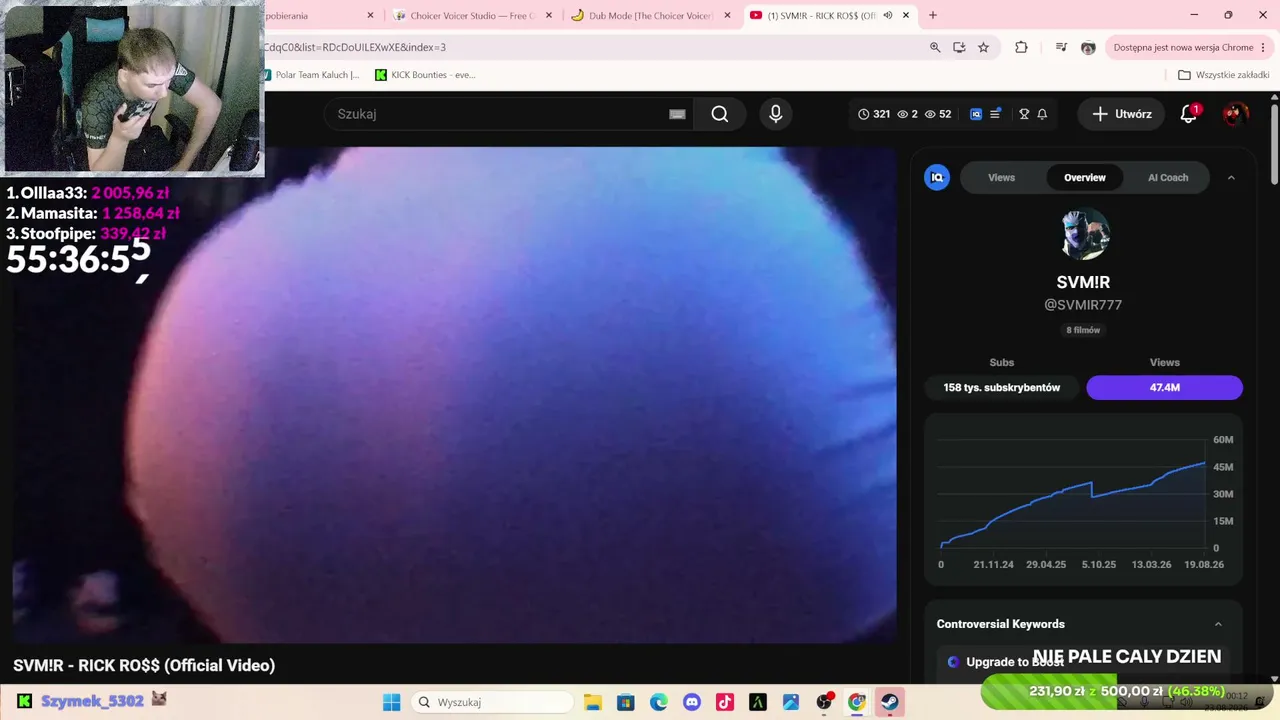Click the 47.4M views pill
This screenshot has height=720, width=1280.
pos(1165,387)
